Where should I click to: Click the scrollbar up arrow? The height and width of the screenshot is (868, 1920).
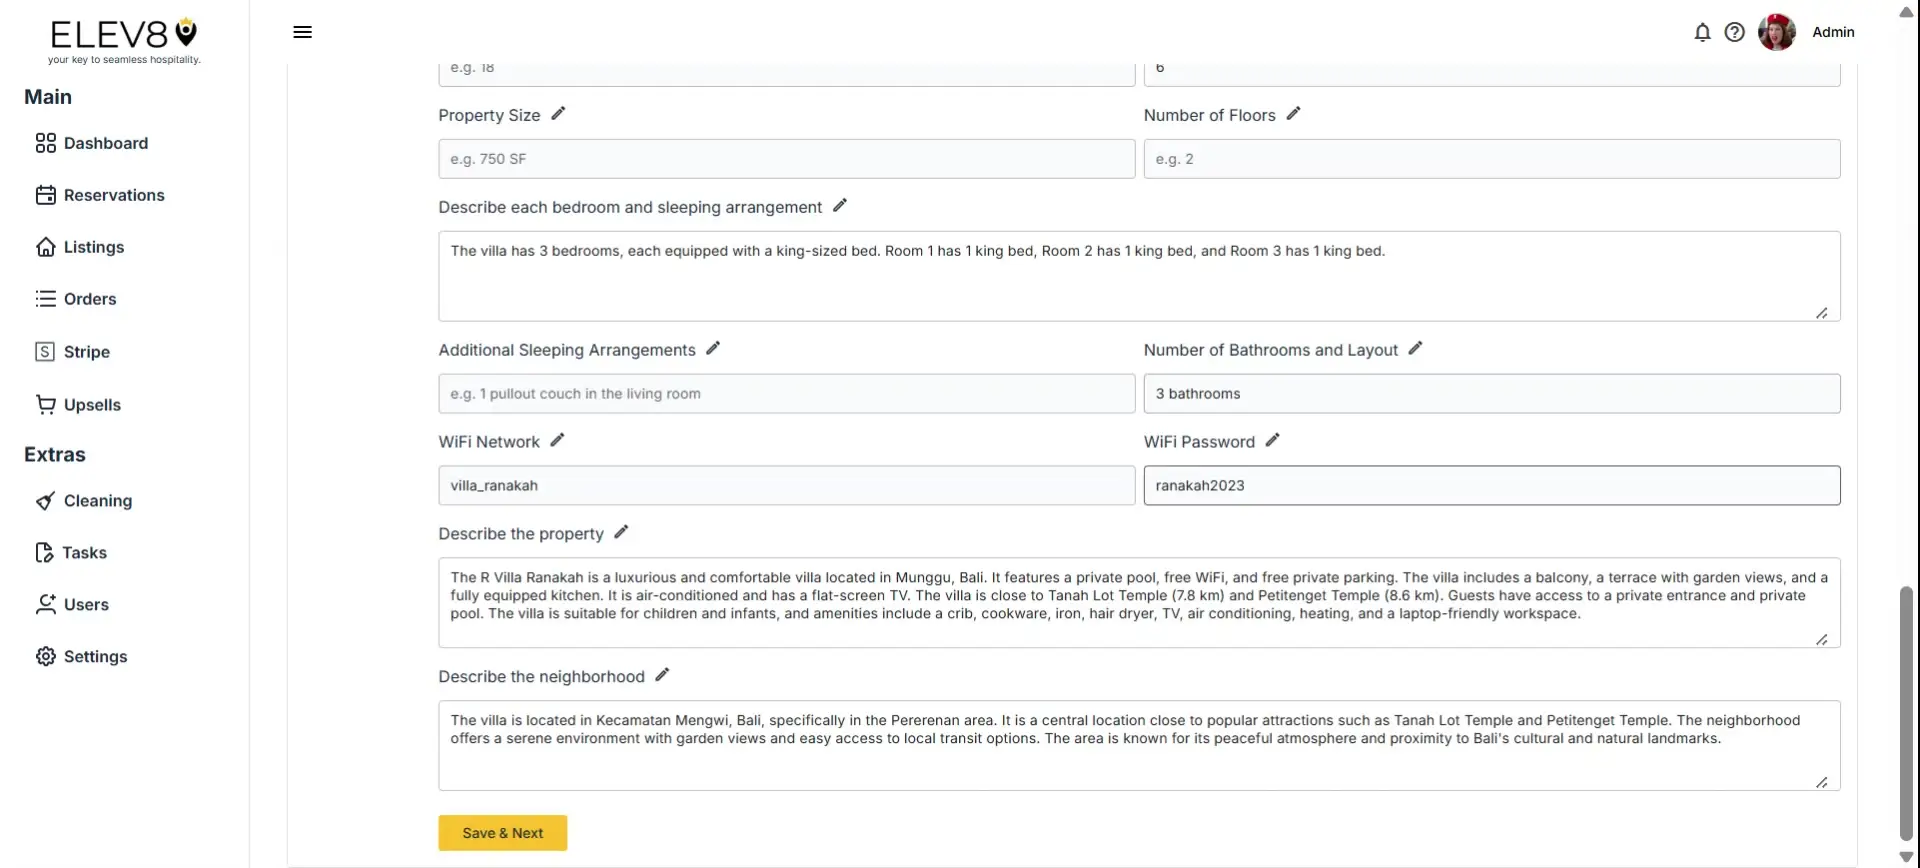click(x=1906, y=11)
